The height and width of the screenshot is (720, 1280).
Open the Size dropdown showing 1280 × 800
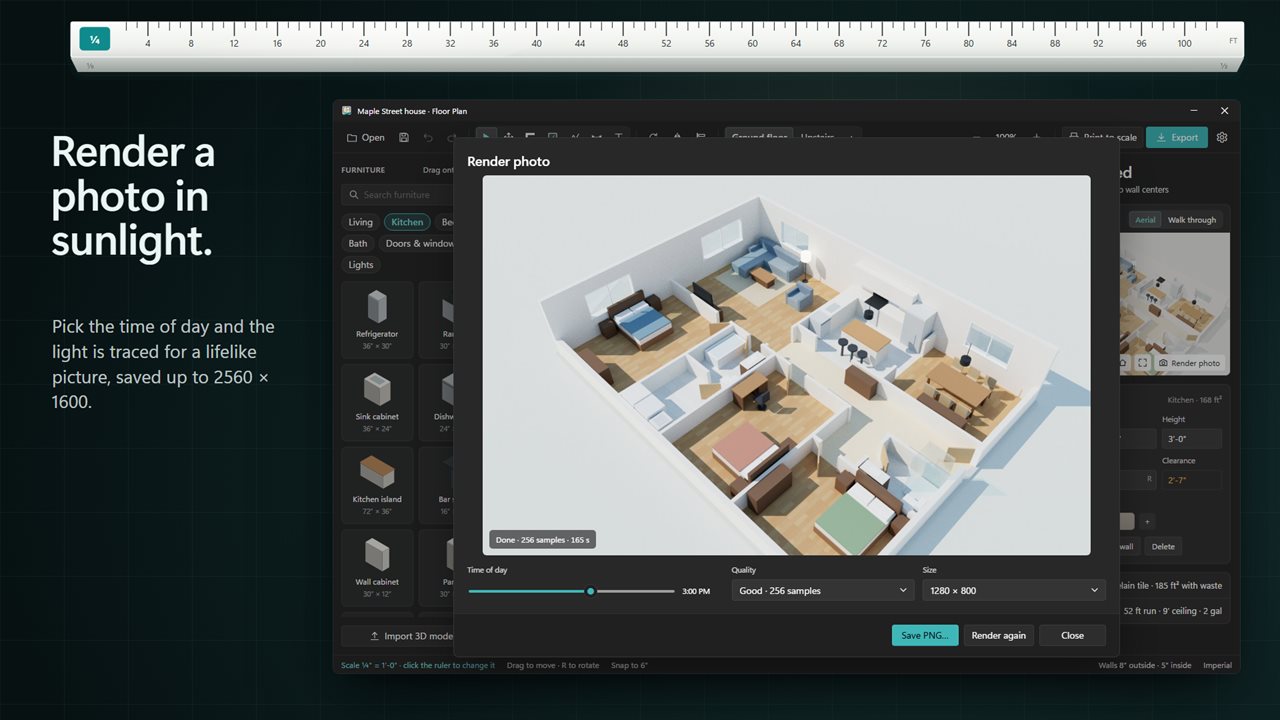coord(1013,591)
